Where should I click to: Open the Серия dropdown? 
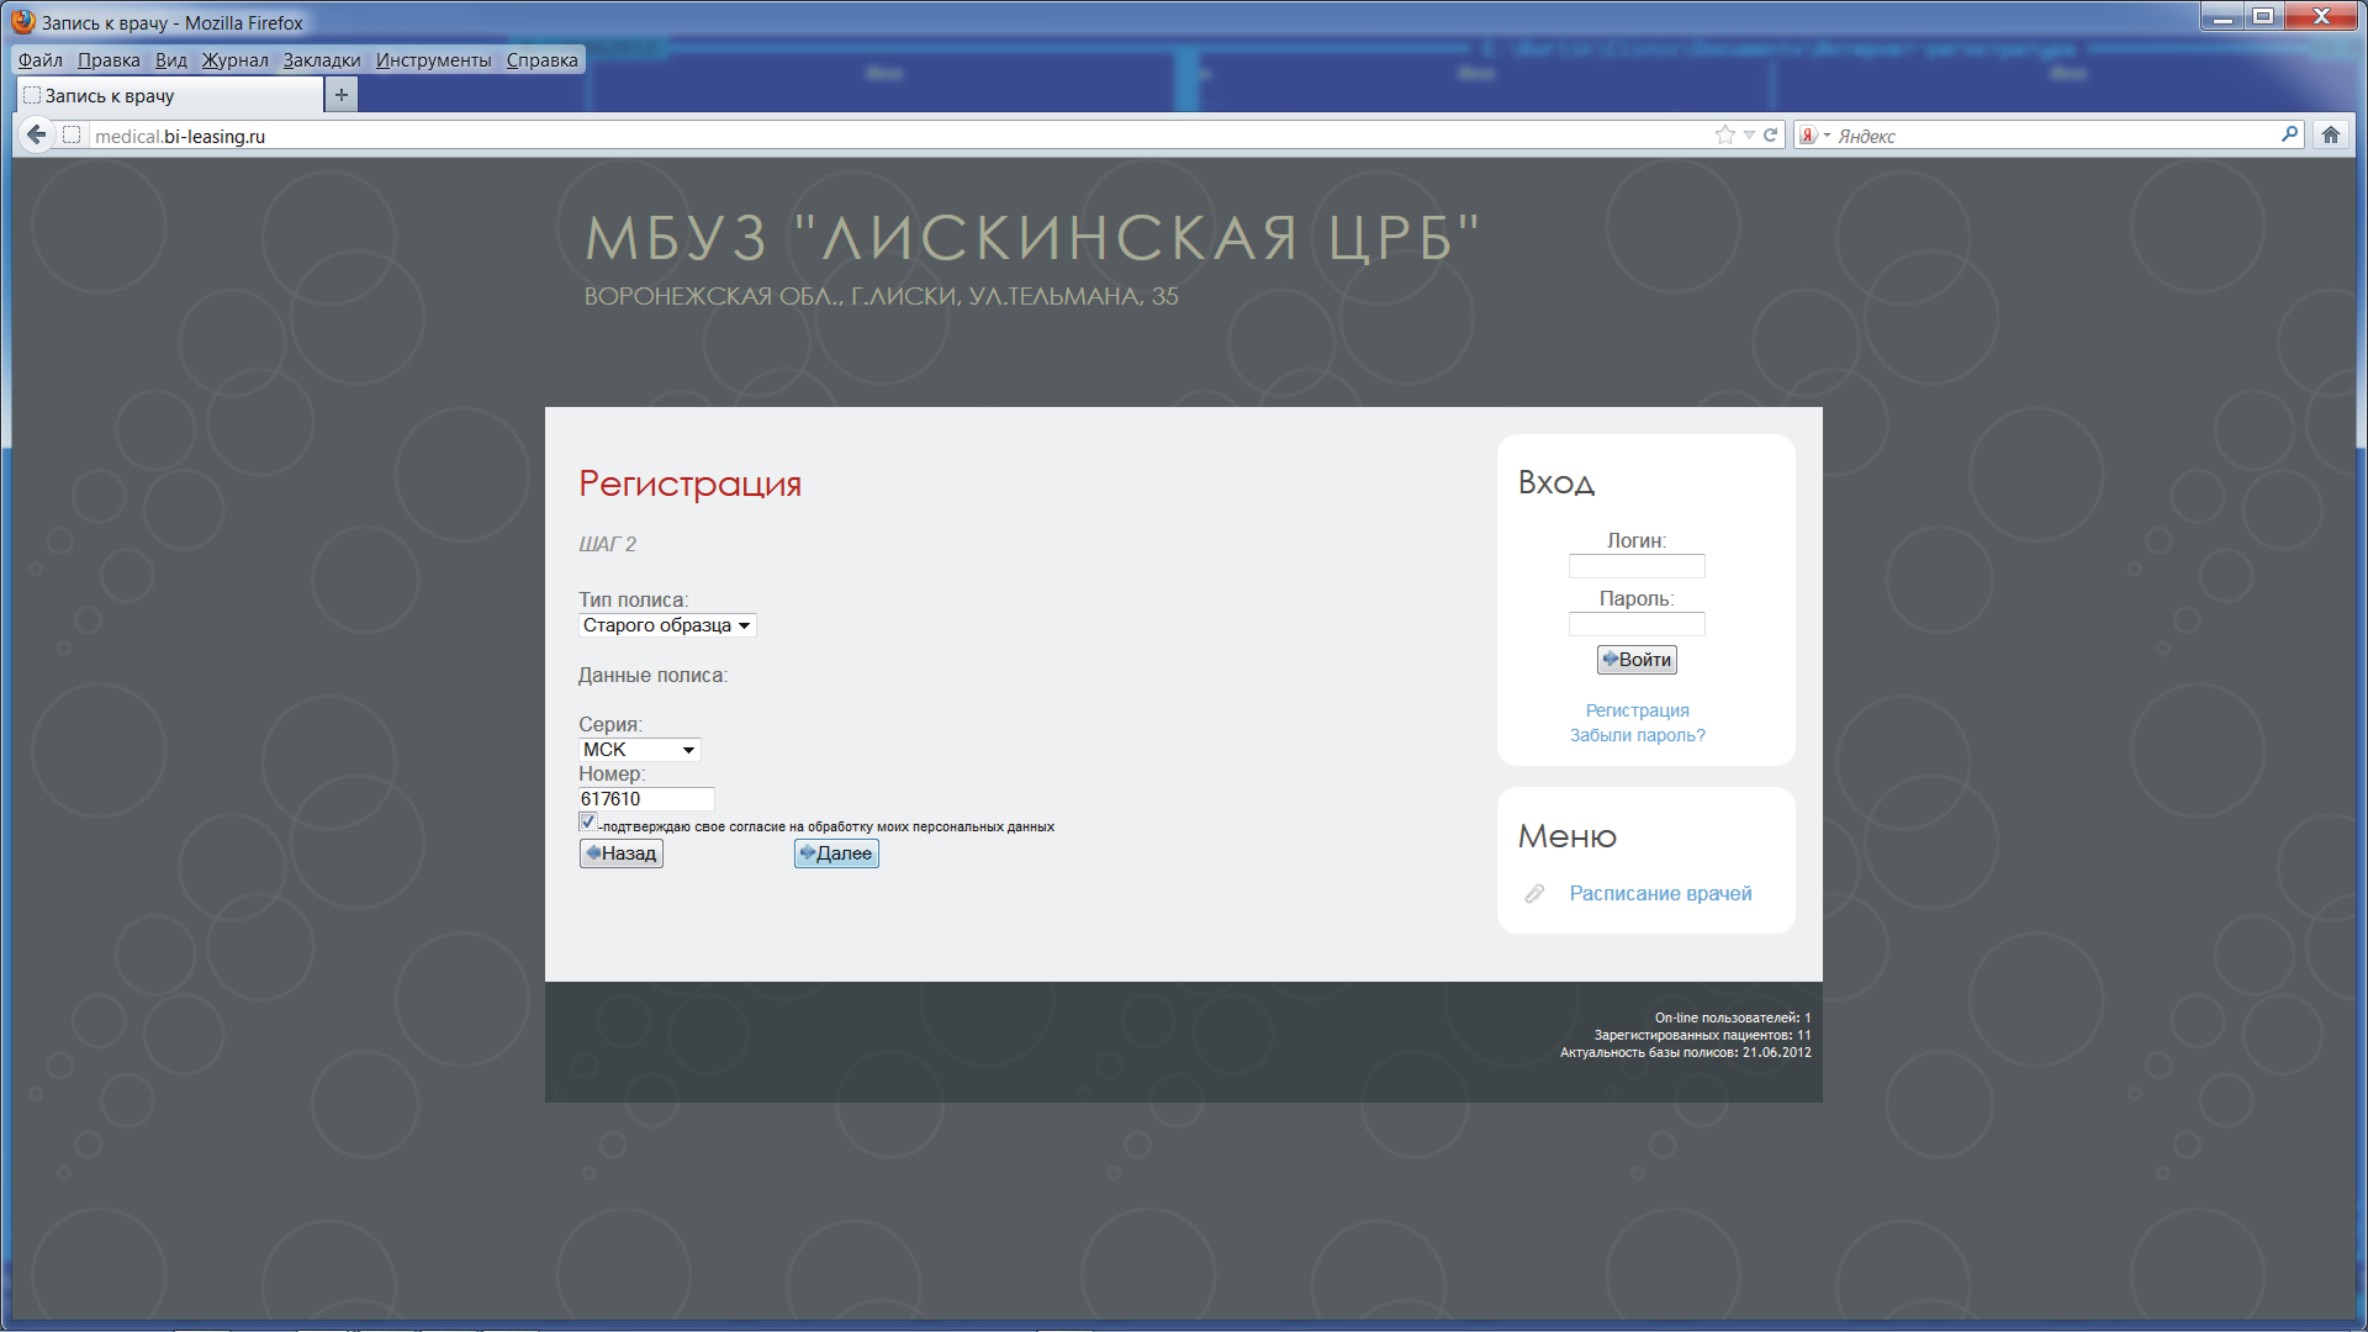click(x=639, y=750)
